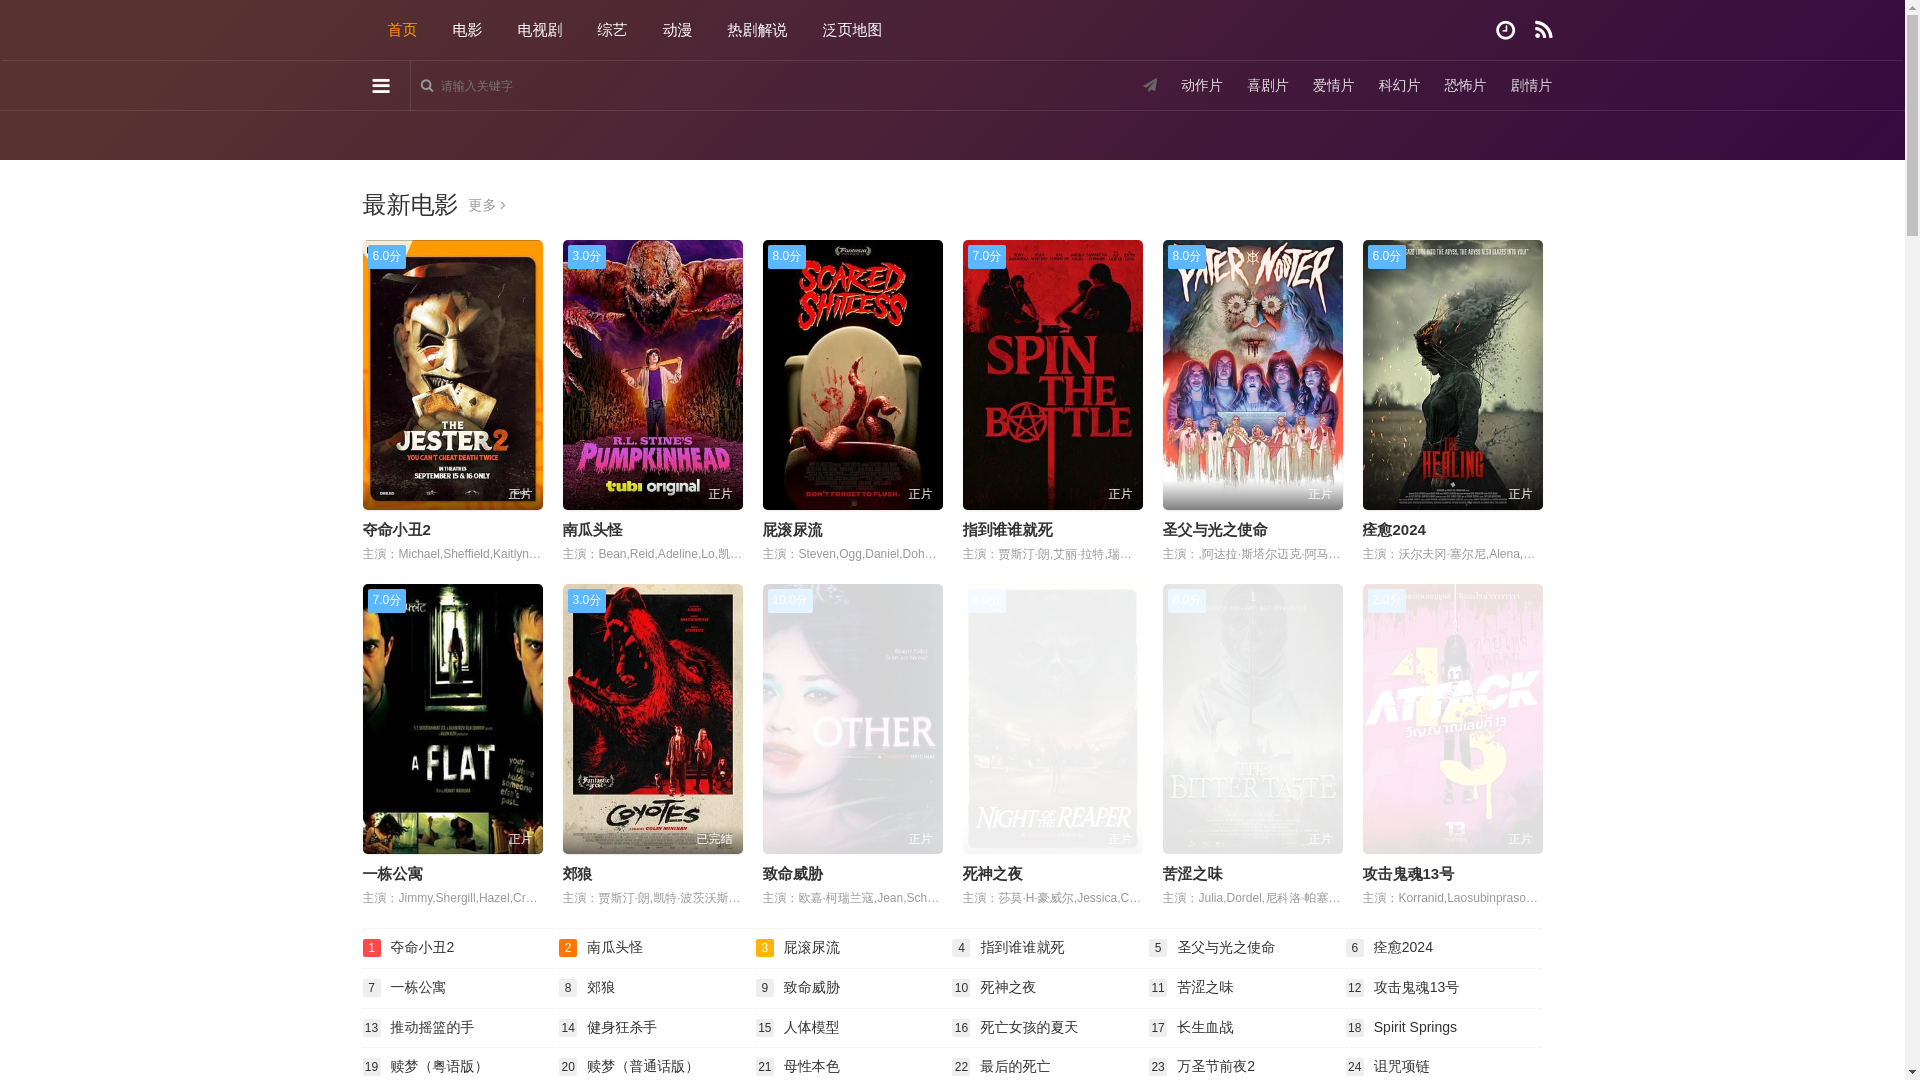Open the Coyotes poster thumbnail
Screen dimensions: 1920x1080
pos(653,719)
